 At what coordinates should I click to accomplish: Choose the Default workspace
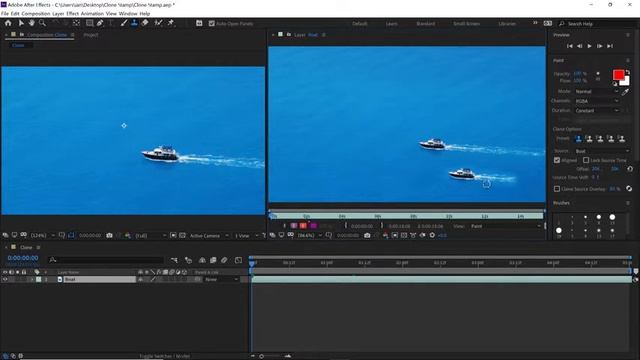click(x=360, y=24)
